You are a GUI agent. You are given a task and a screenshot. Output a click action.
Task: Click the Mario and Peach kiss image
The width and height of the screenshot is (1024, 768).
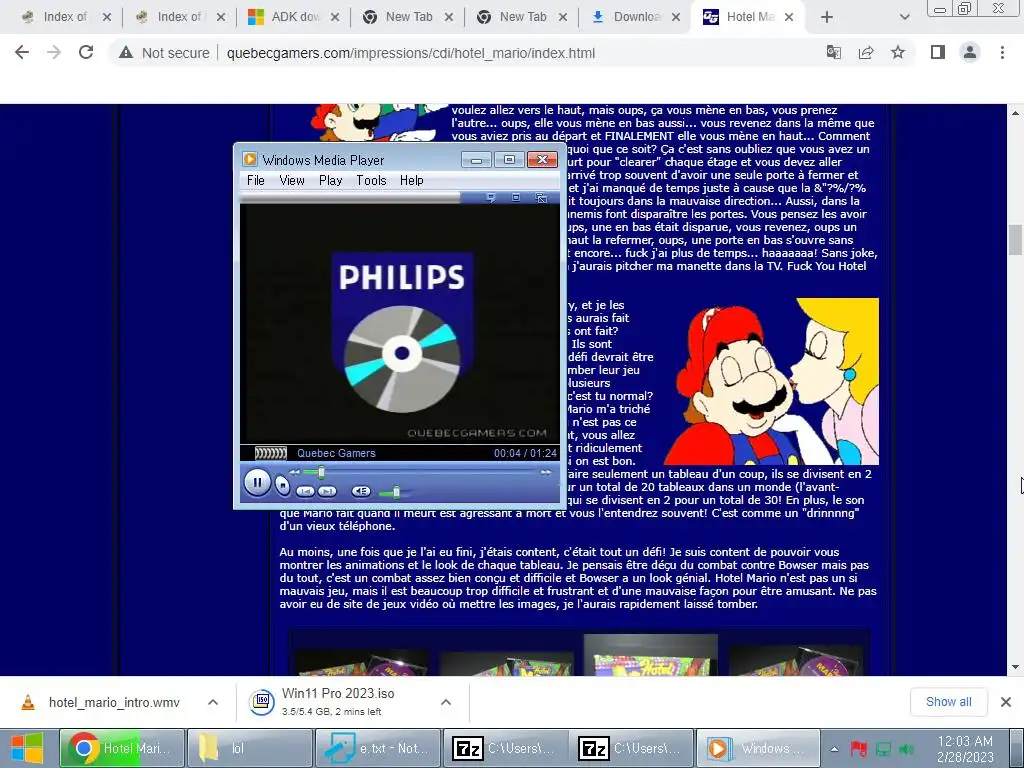click(771, 381)
